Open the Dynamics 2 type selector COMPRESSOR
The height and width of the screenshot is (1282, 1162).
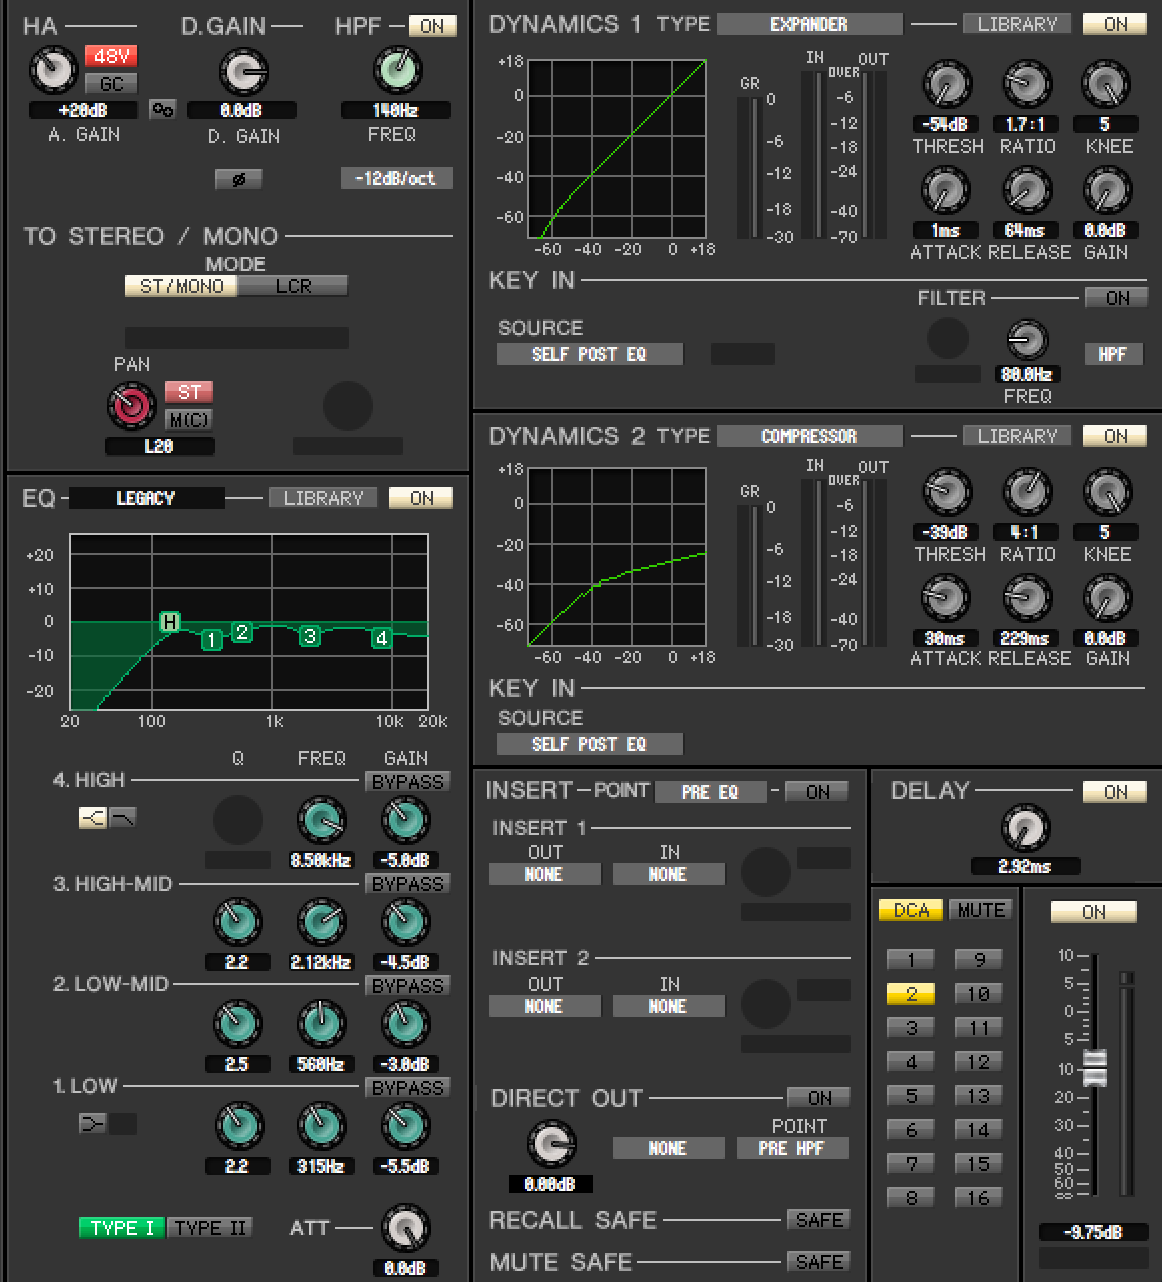click(x=810, y=436)
